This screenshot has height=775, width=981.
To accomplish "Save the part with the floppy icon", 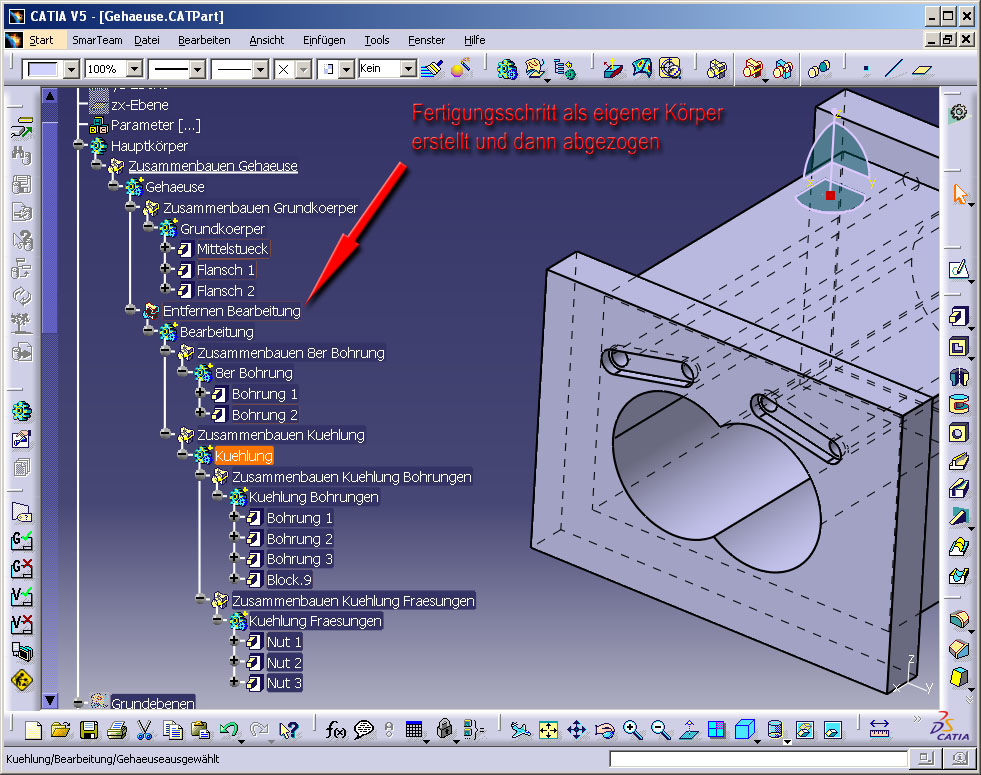I will click(x=88, y=730).
